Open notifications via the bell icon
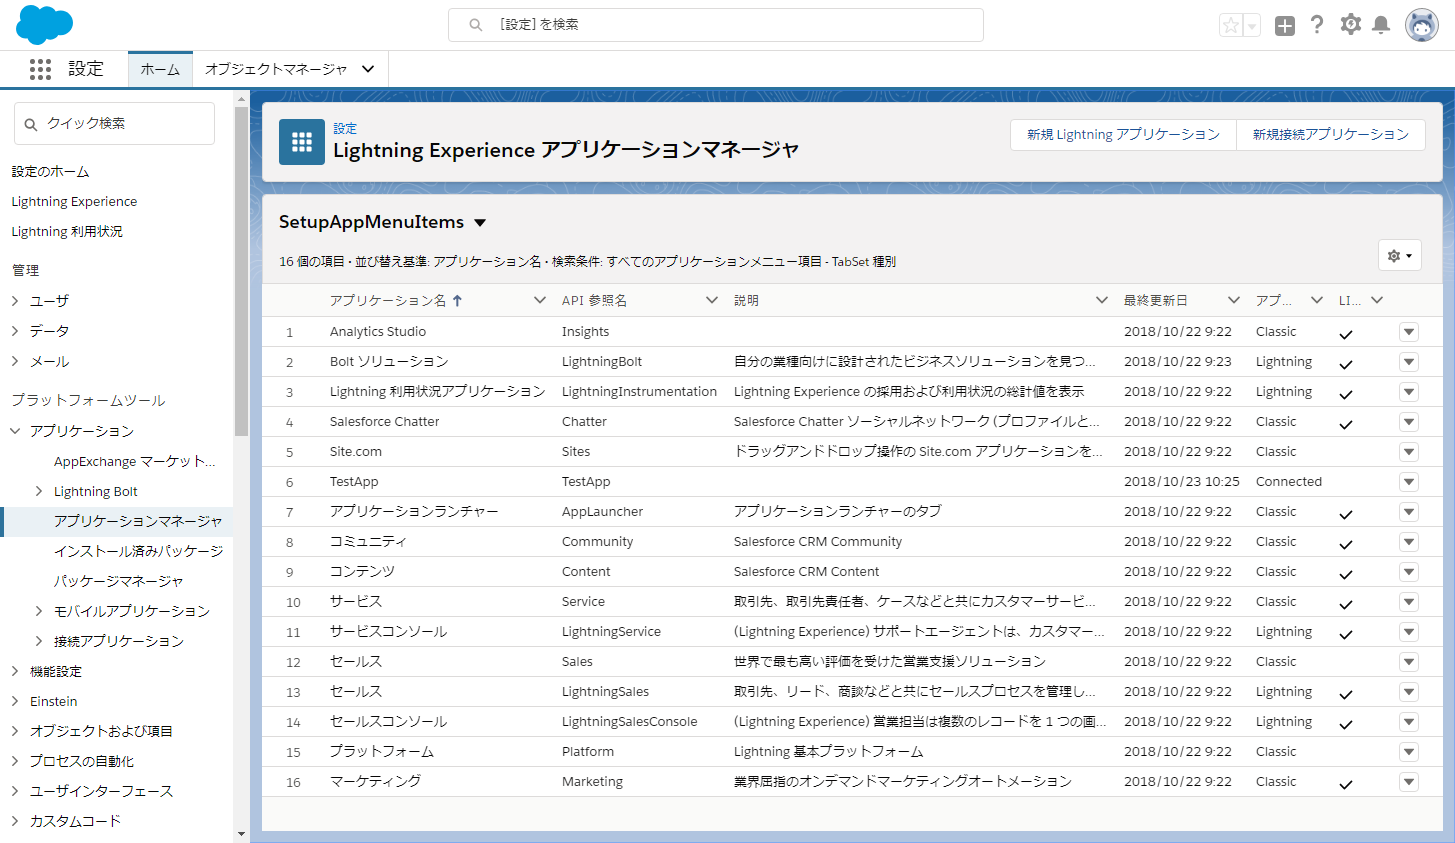The image size is (1455, 843). click(1382, 25)
